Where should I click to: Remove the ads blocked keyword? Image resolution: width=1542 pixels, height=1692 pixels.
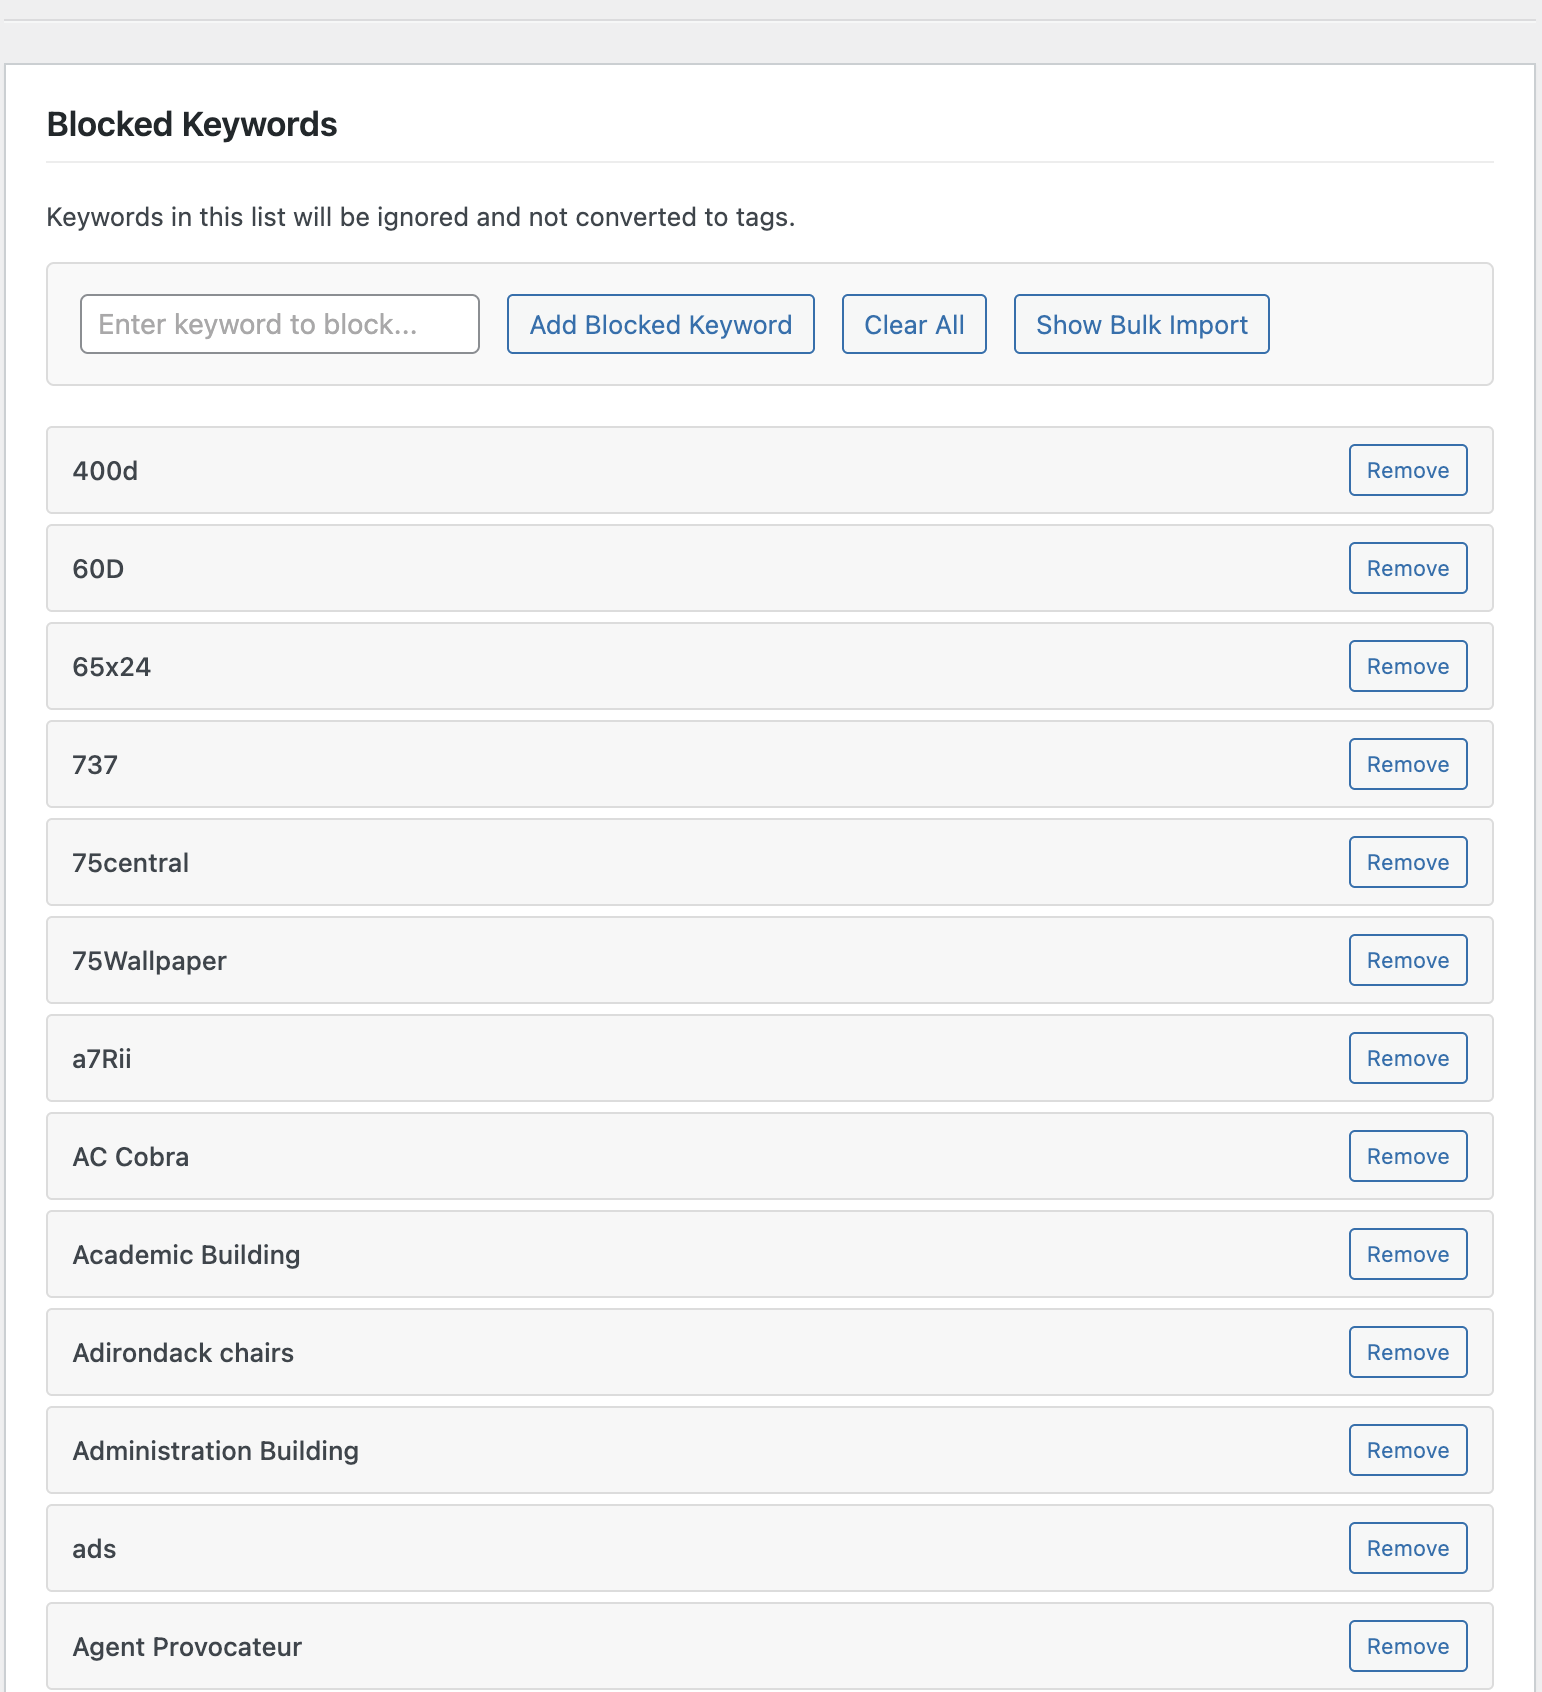click(1407, 1548)
